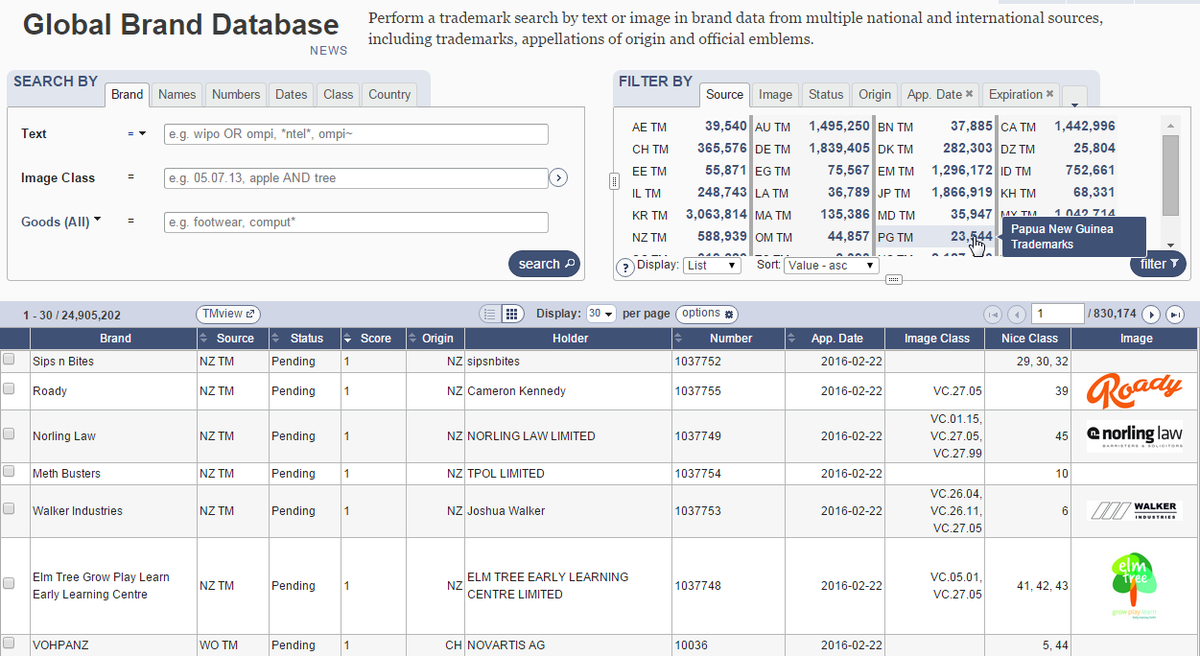The height and width of the screenshot is (656, 1200).
Task: Open the Sort Value - asc dropdown
Action: coord(831,266)
